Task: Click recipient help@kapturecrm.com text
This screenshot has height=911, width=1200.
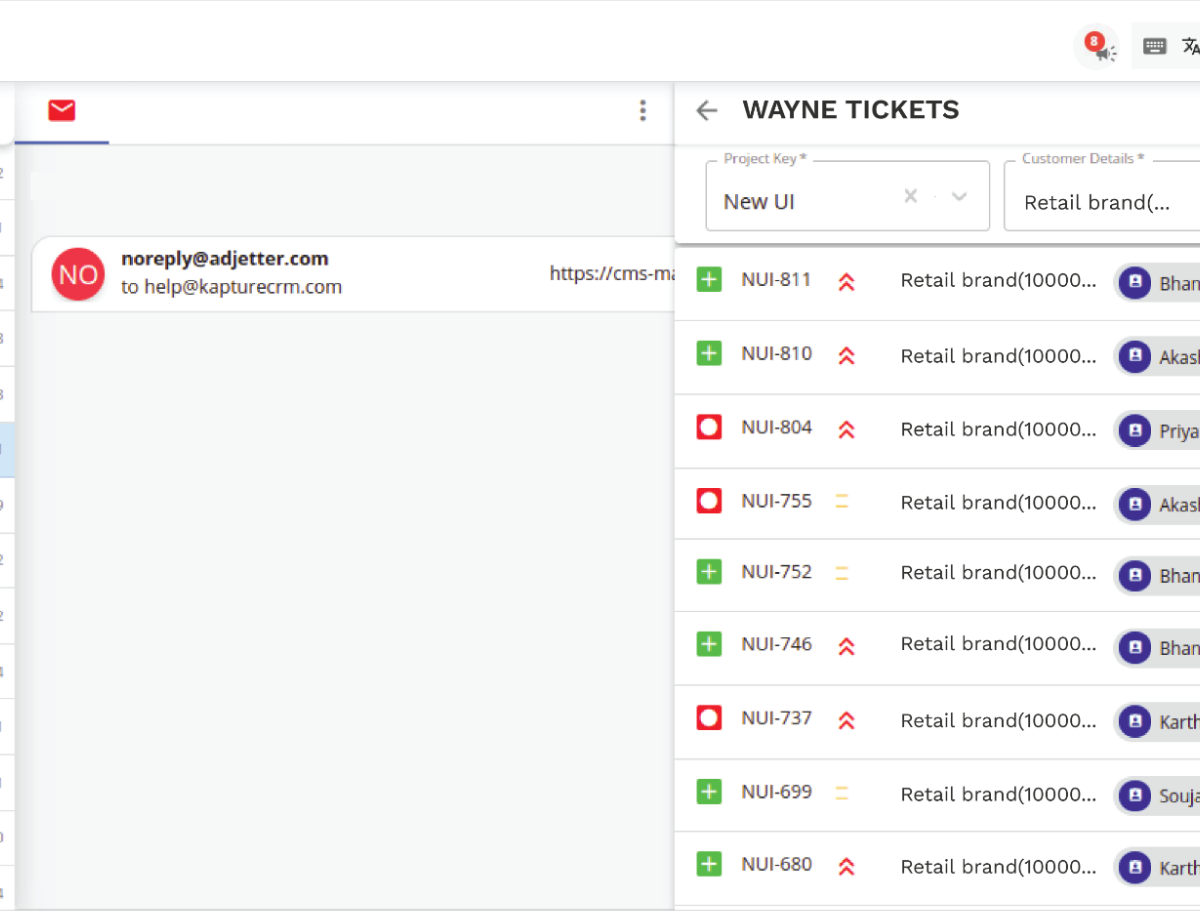Action: coord(244,287)
